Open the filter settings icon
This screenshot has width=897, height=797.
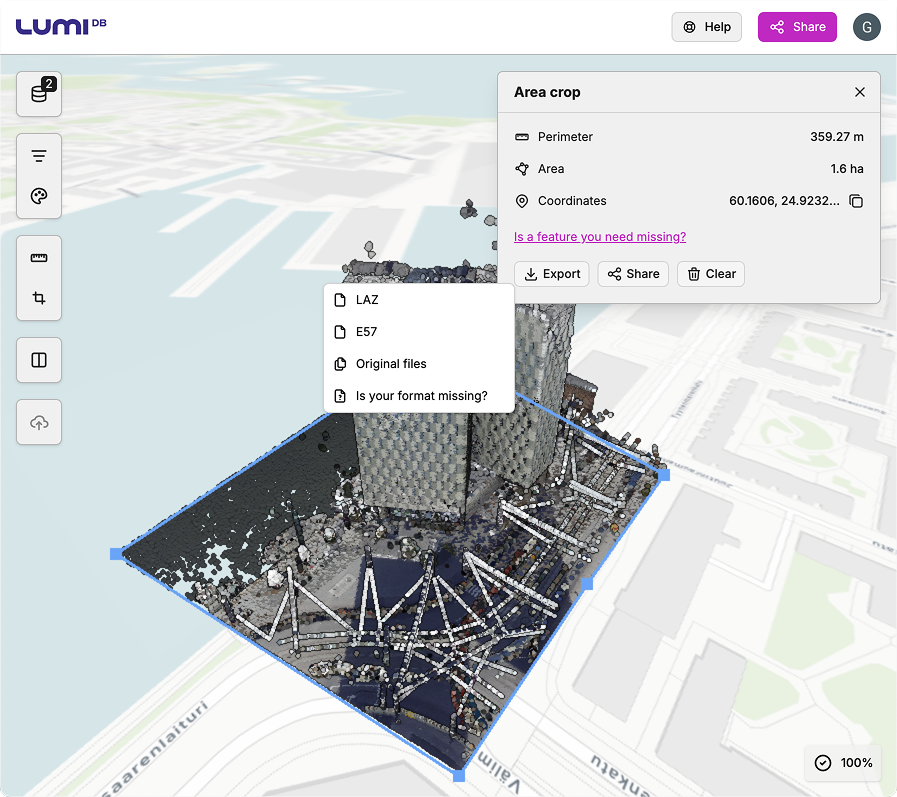(39, 156)
